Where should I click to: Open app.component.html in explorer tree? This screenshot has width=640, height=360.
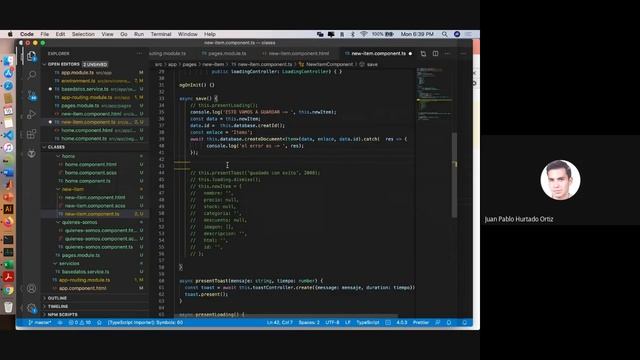point(82,288)
